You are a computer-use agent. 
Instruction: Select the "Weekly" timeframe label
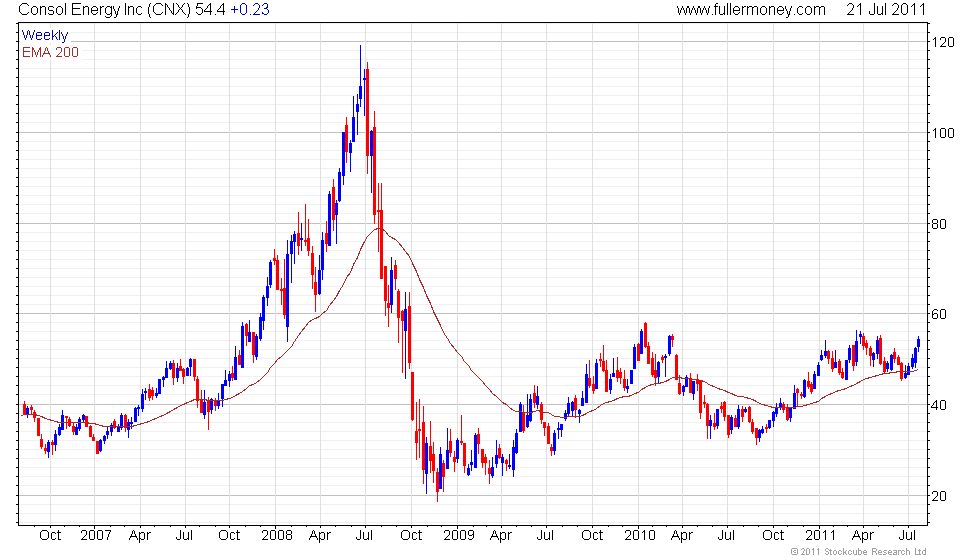point(44,36)
